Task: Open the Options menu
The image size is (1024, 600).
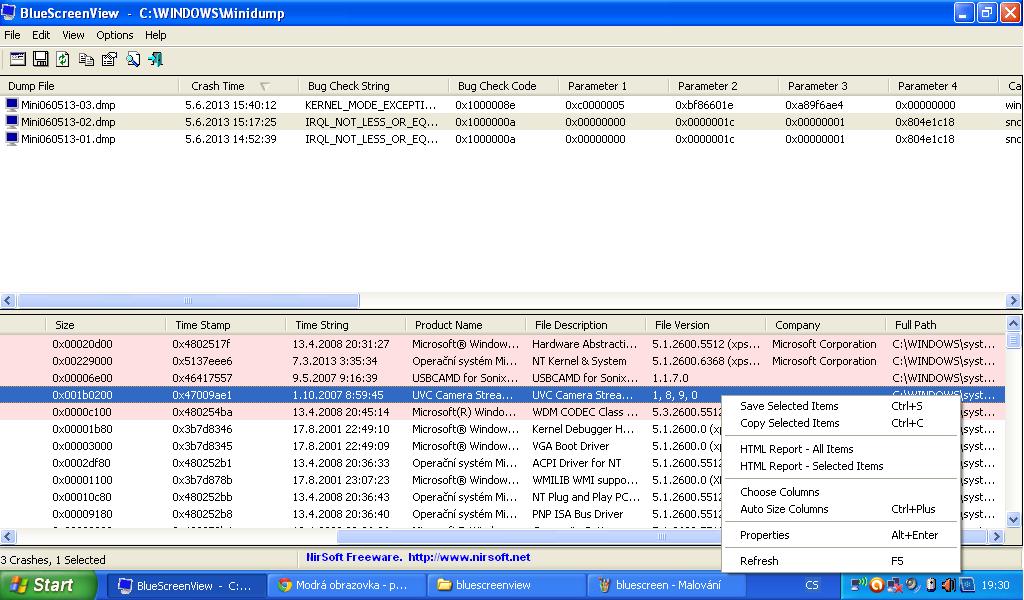Action: pyautogui.click(x=114, y=35)
